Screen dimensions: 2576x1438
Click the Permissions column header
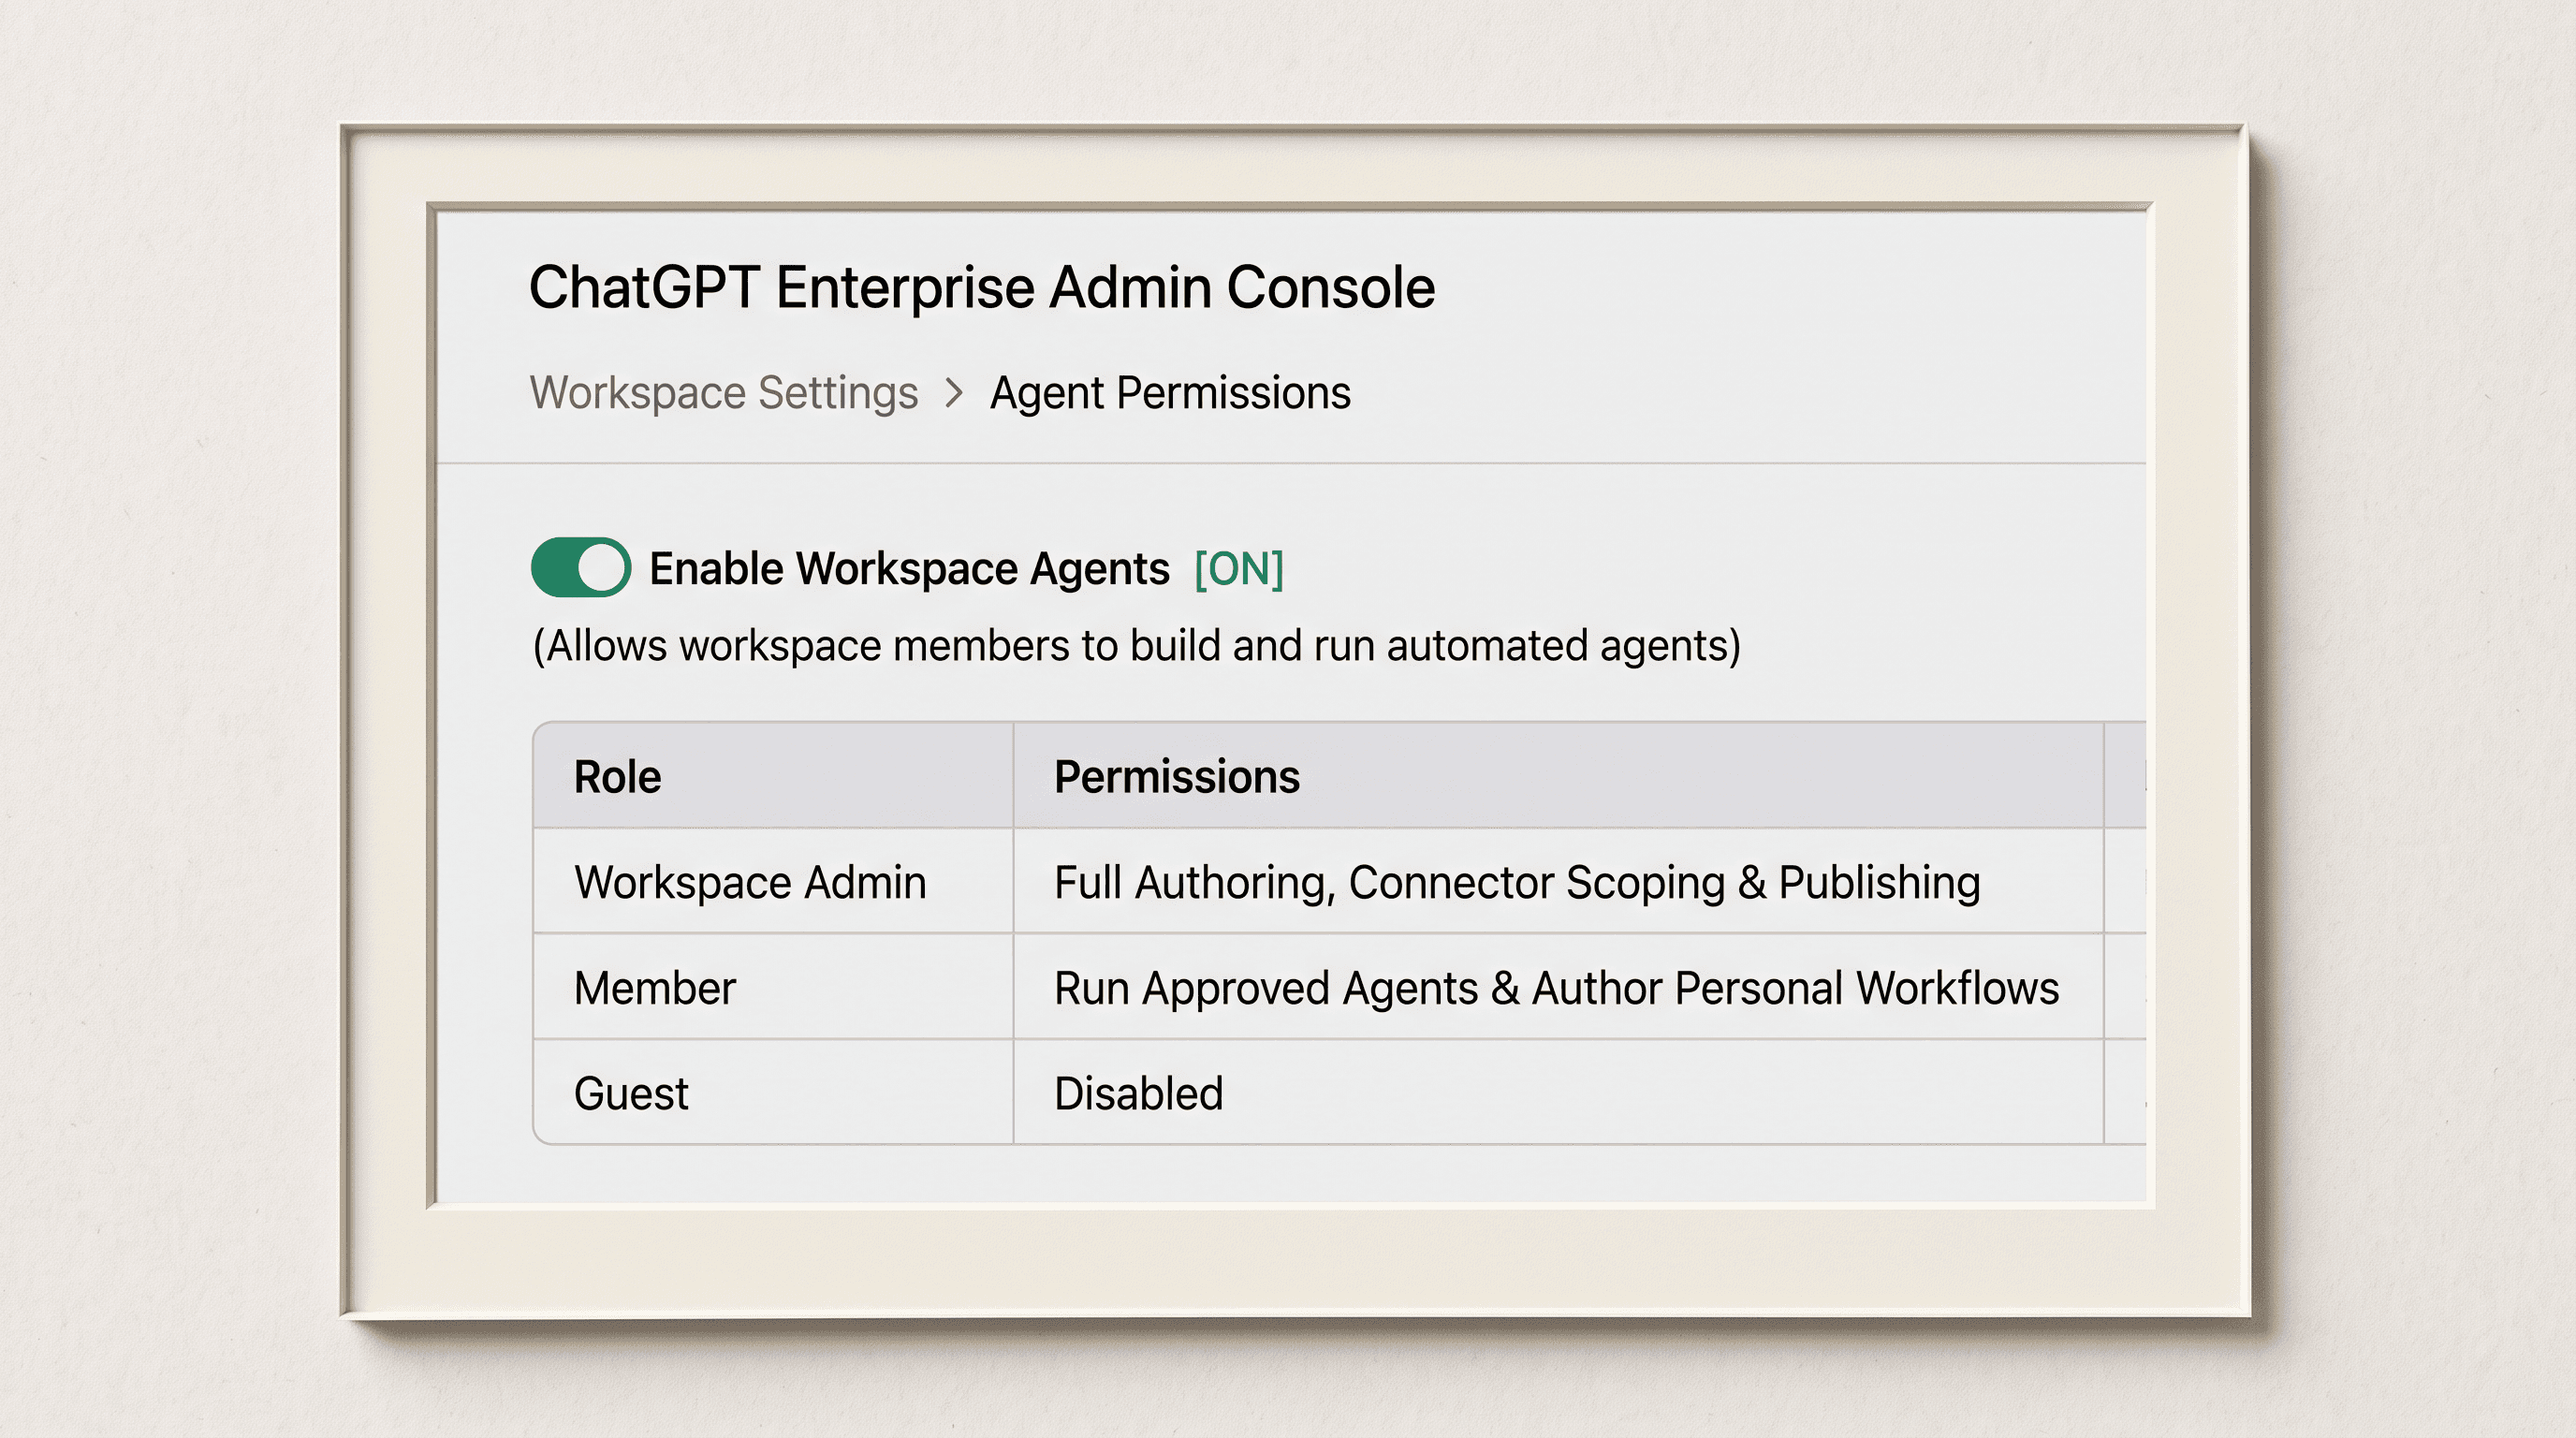[x=1558, y=776]
